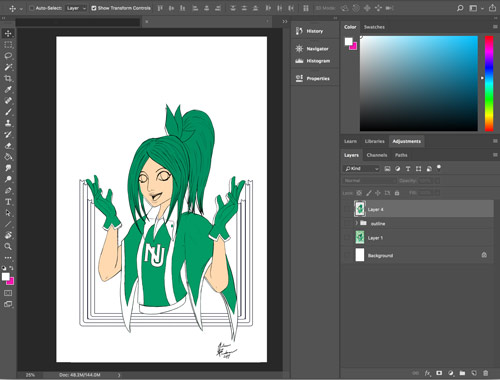Select the Adjustments tab
The width and height of the screenshot is (500, 380).
[407, 141]
